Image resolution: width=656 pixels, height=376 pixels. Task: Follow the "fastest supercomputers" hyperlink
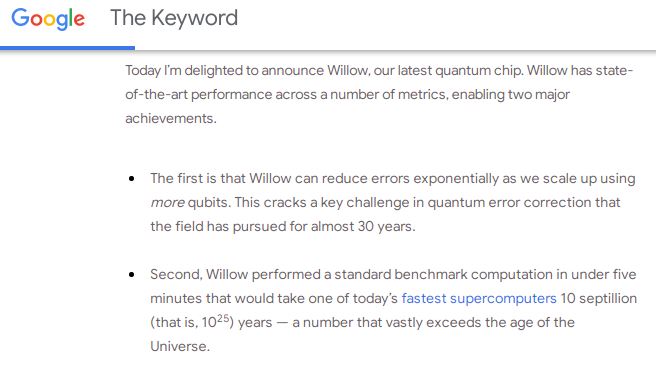(479, 298)
